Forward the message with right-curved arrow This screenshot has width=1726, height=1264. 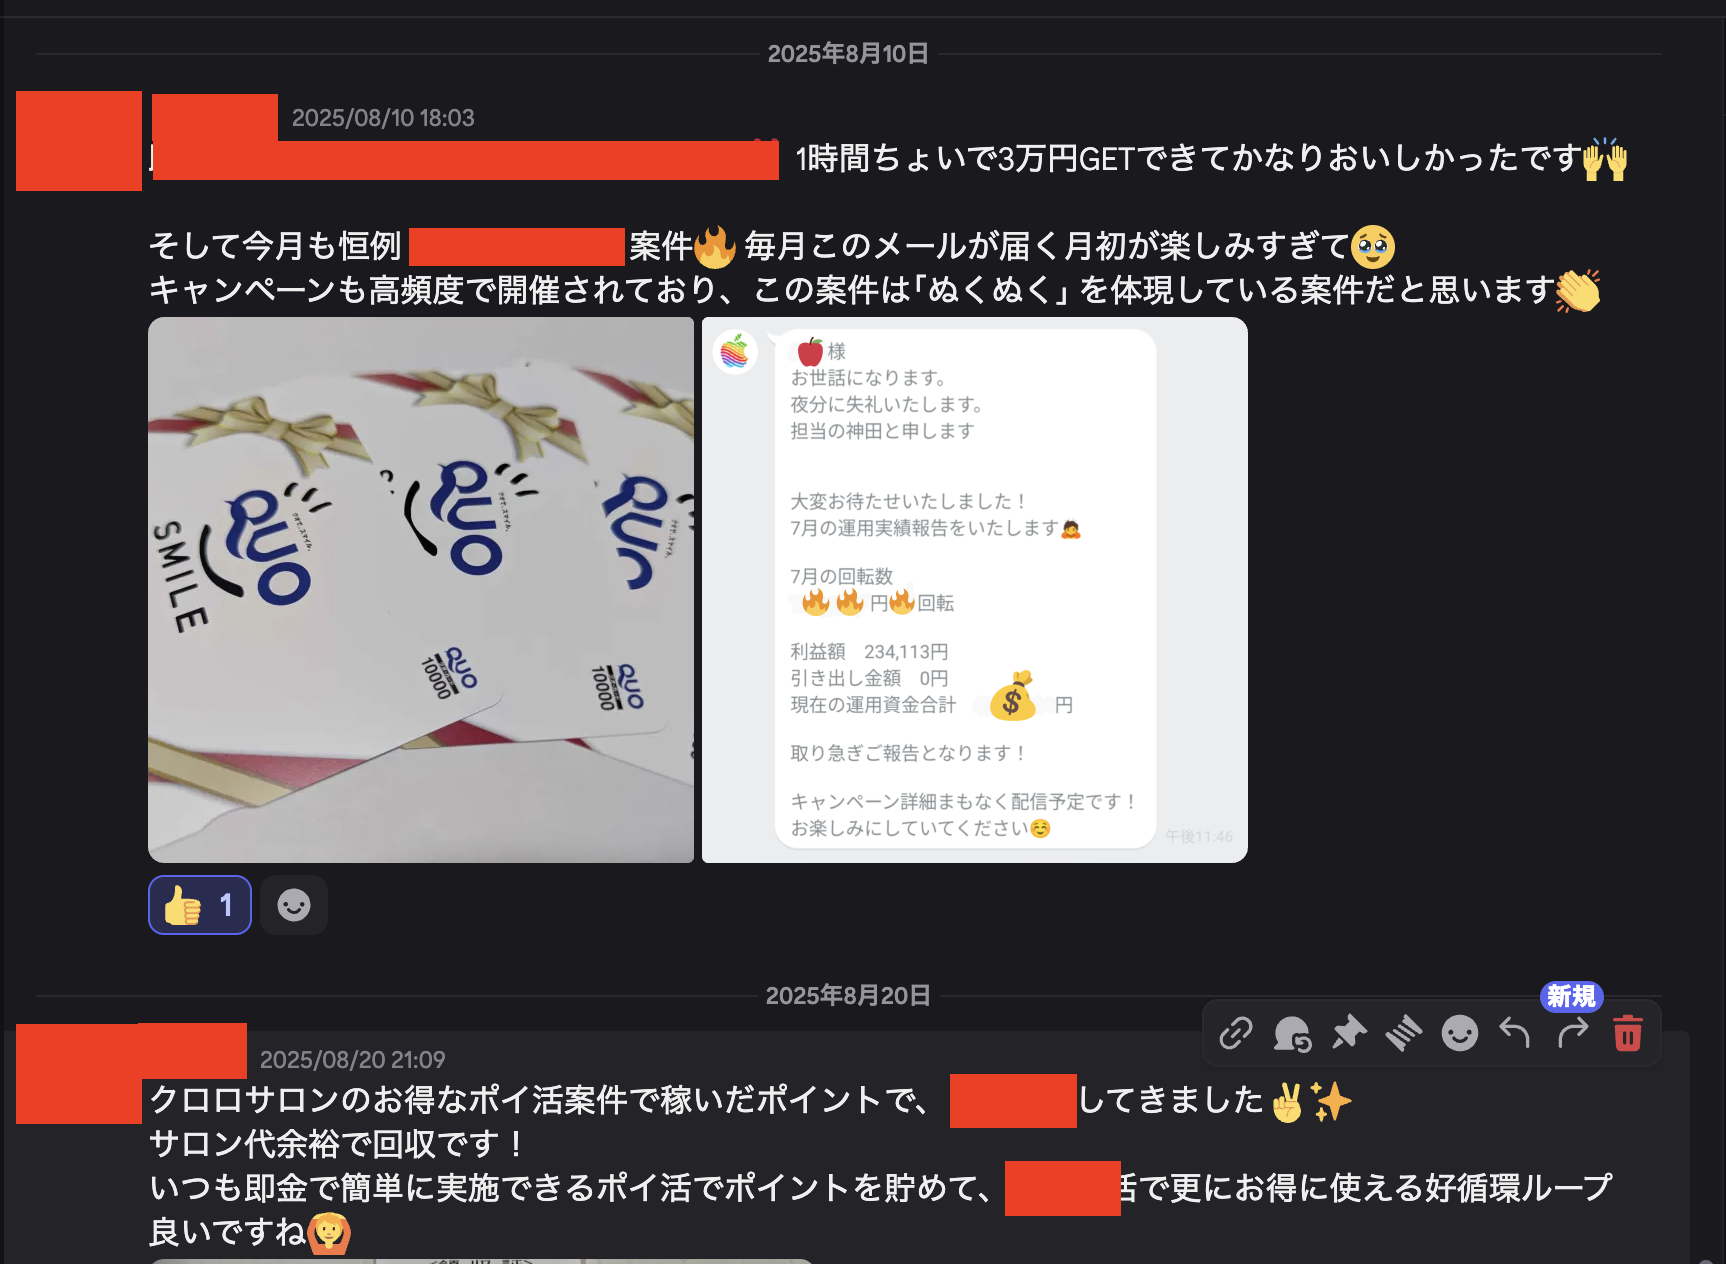point(1572,1033)
